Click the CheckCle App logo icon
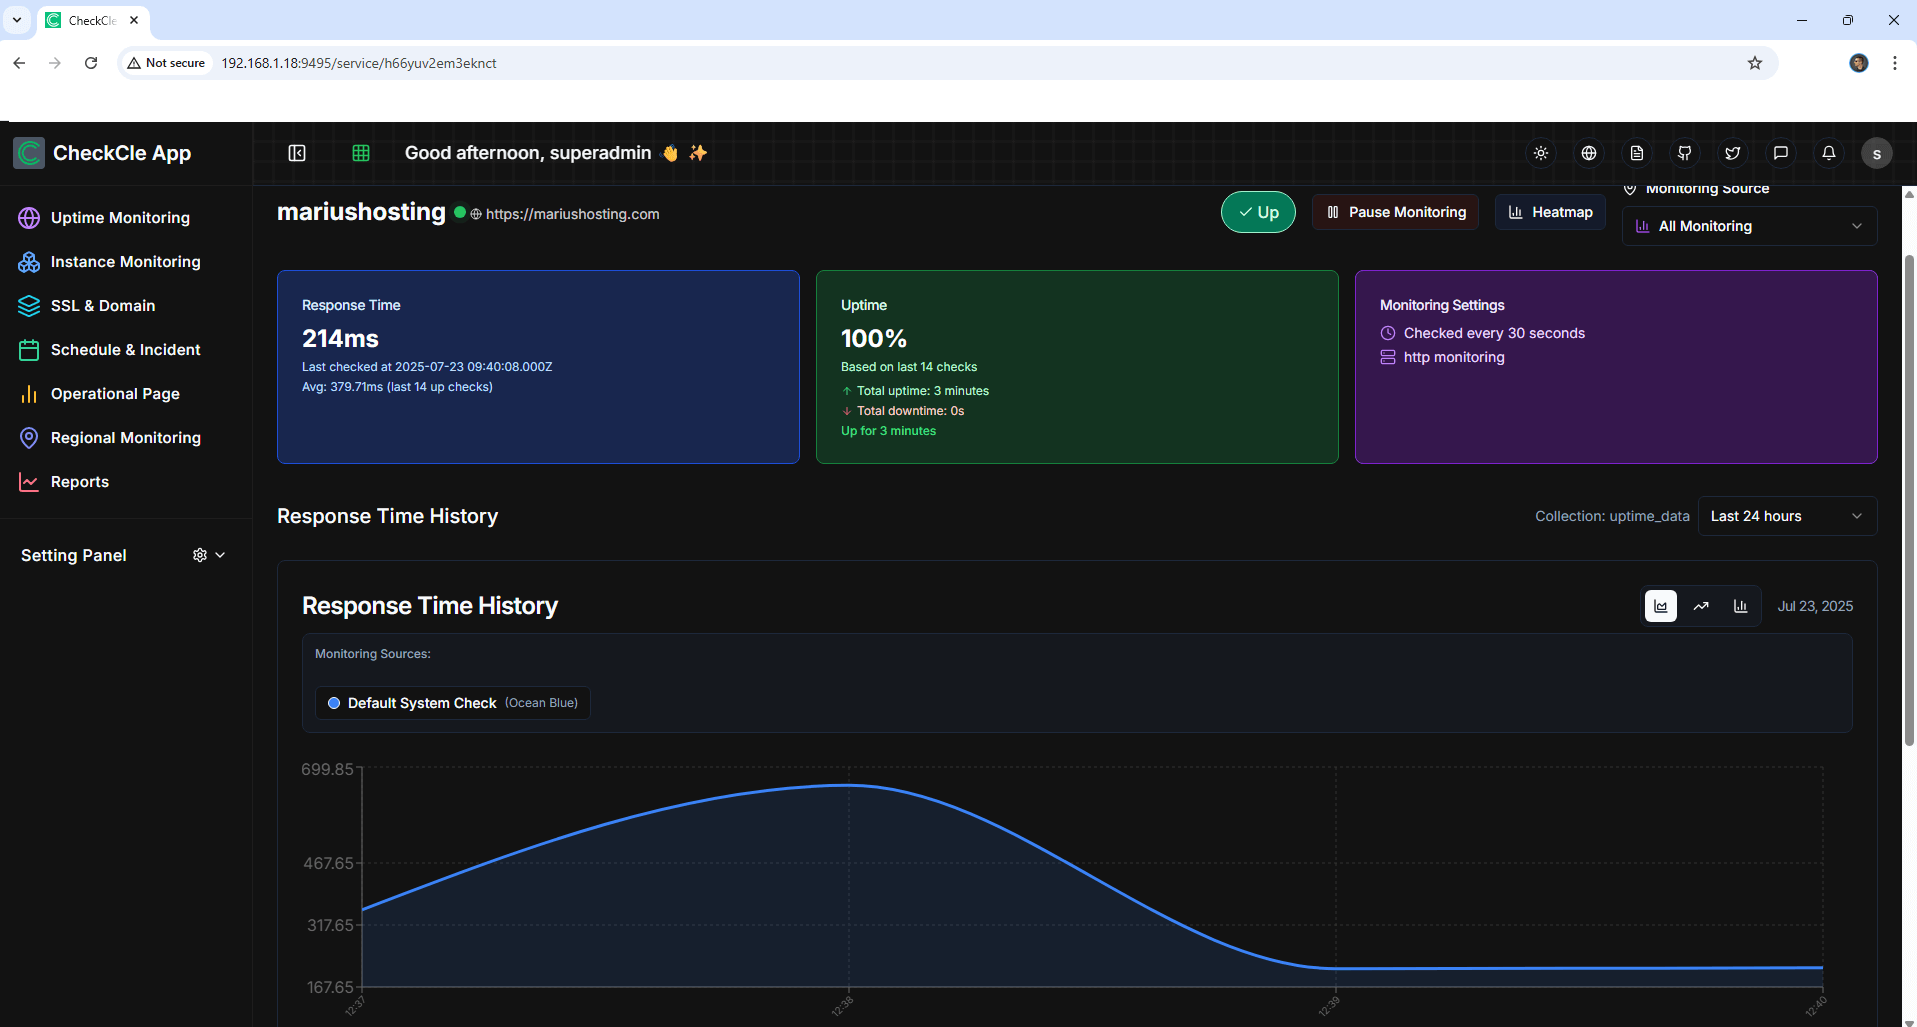 pyautogui.click(x=29, y=153)
